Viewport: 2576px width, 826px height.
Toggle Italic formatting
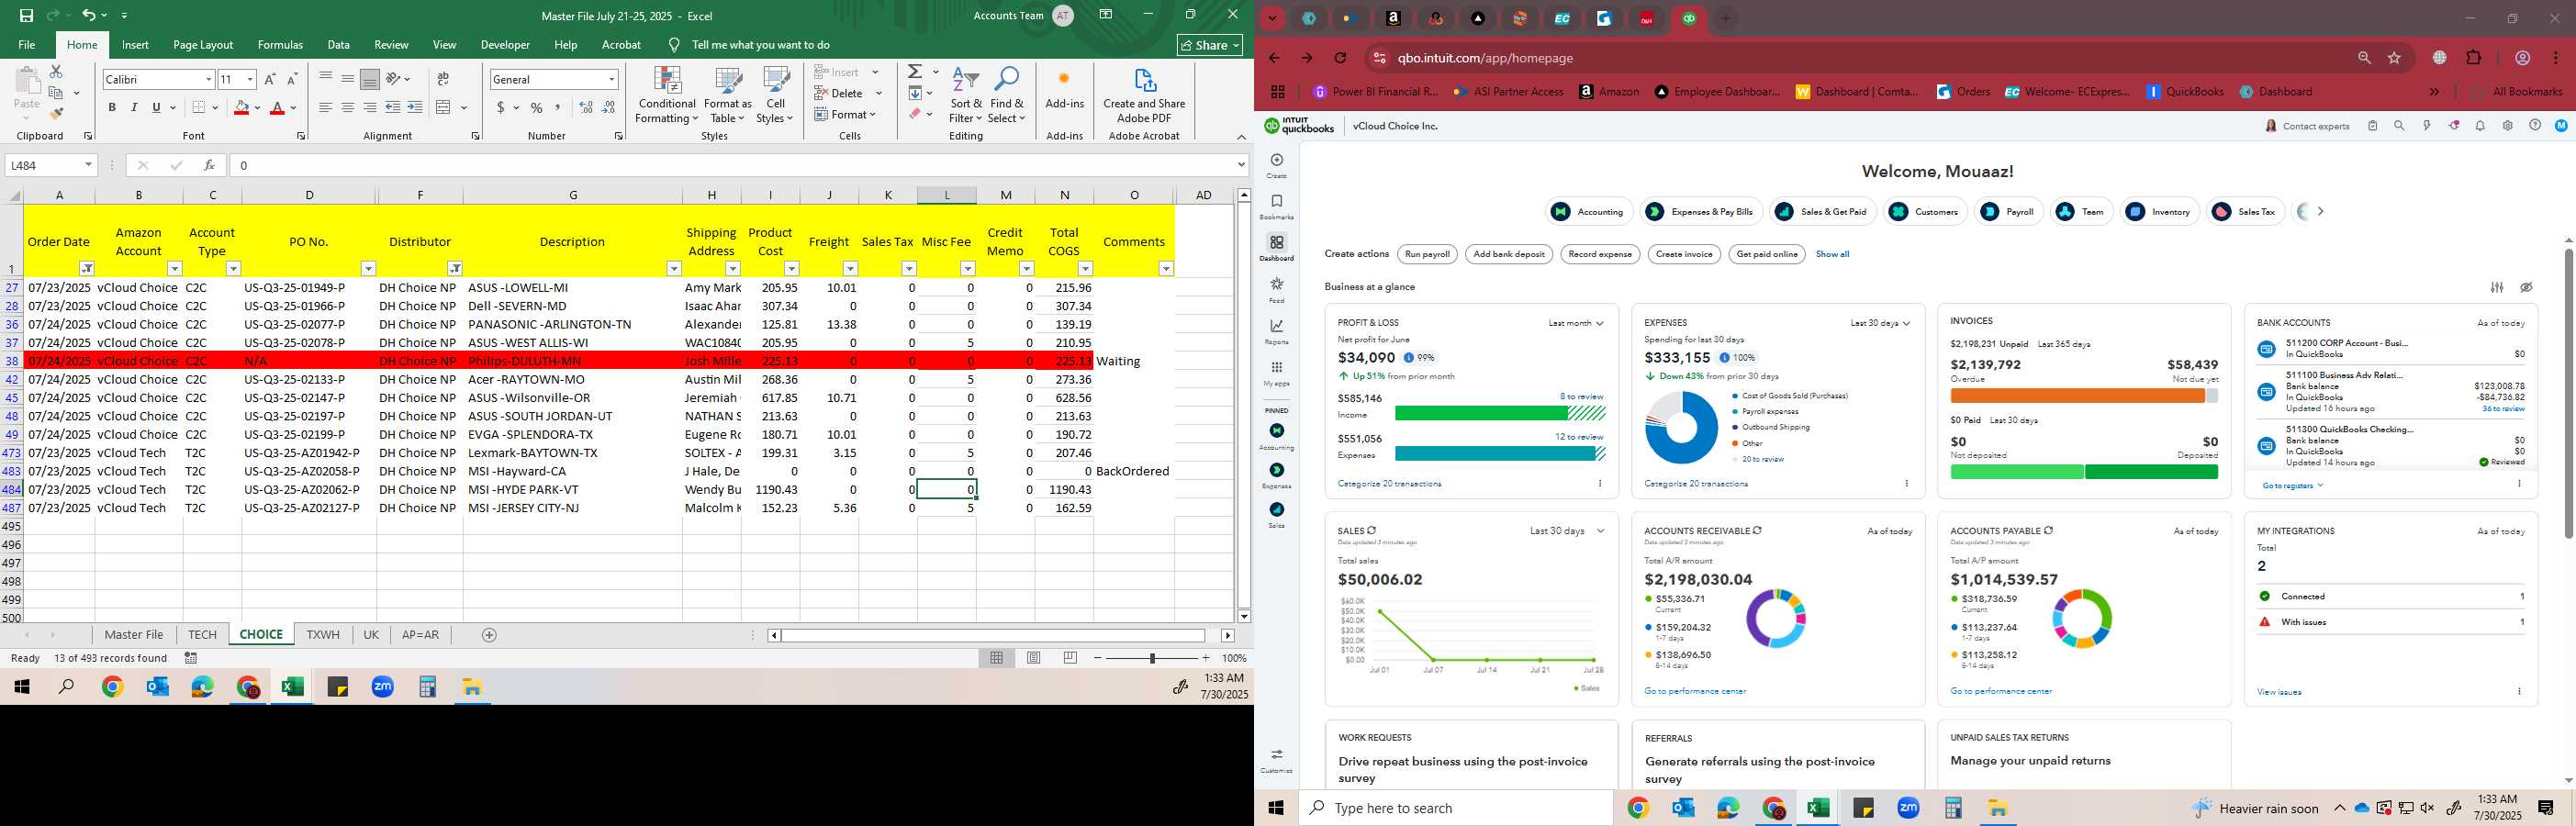click(134, 107)
